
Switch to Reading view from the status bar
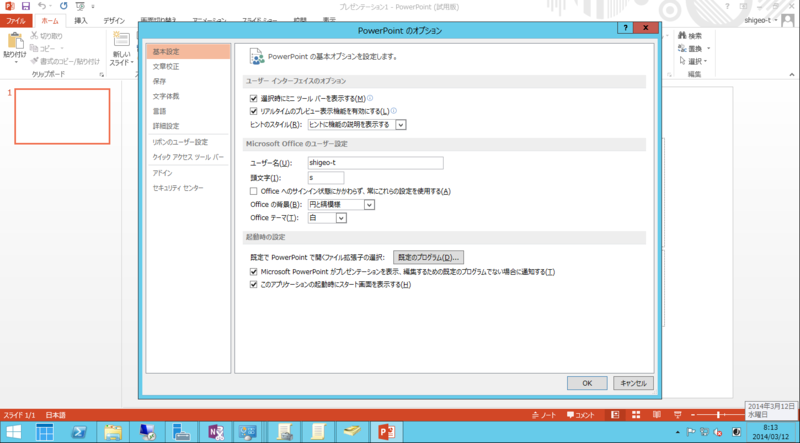click(657, 414)
